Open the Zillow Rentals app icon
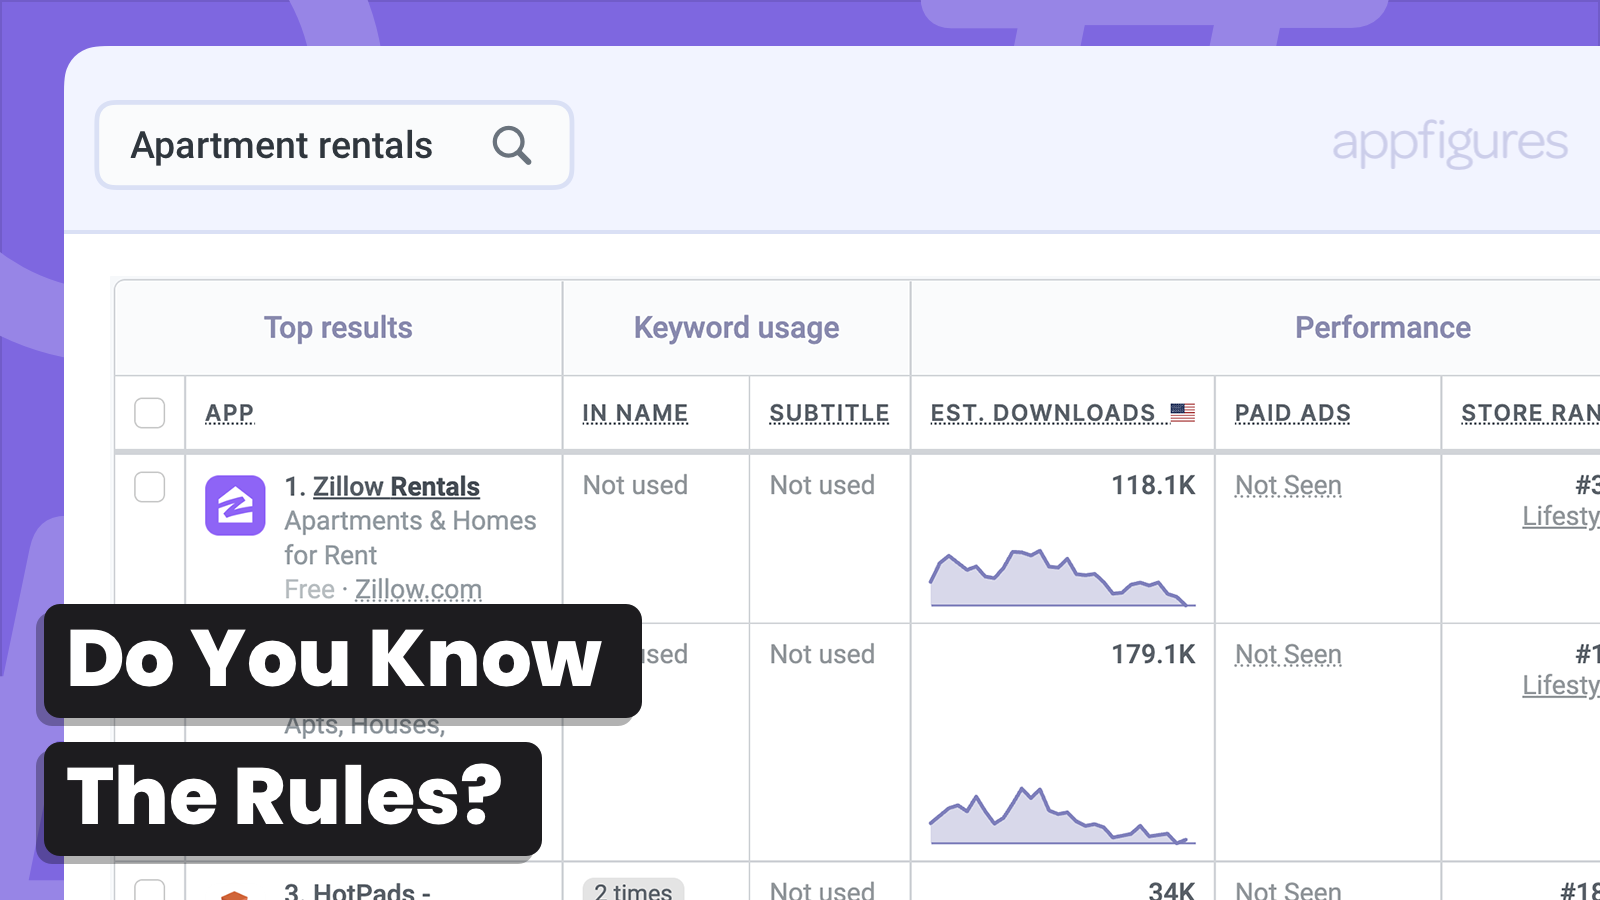 point(235,505)
